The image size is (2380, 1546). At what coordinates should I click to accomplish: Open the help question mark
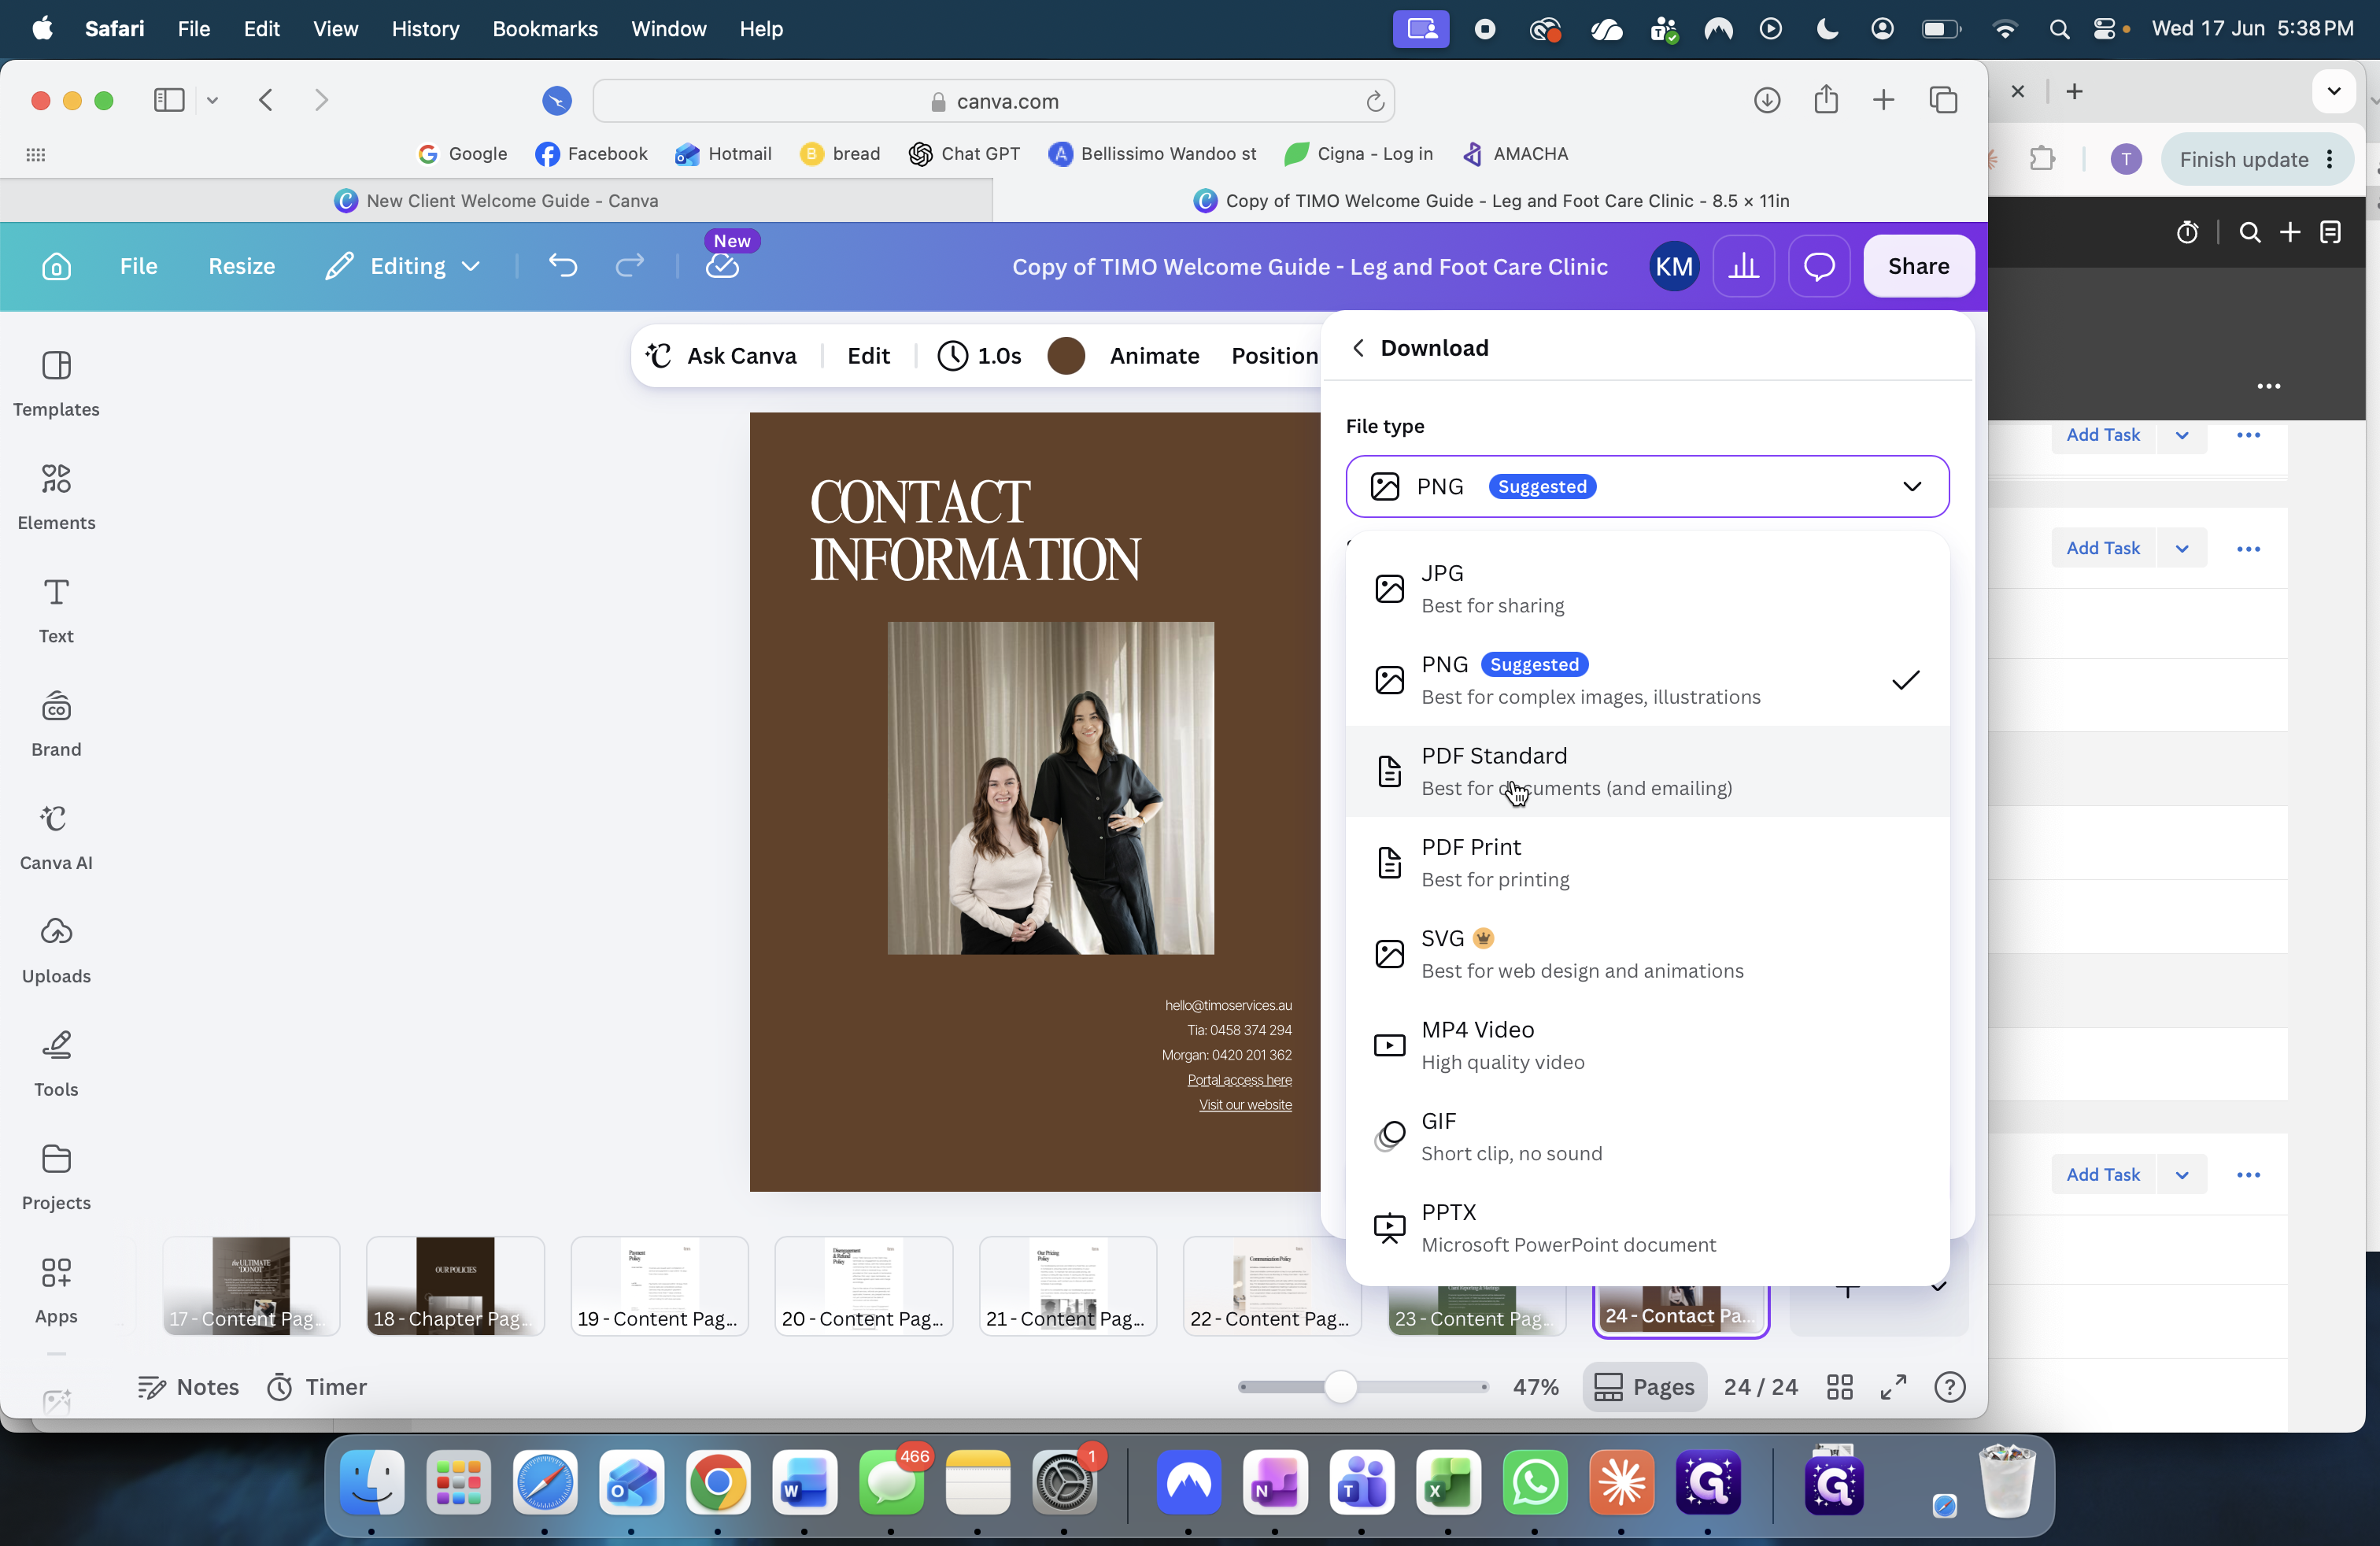click(x=1950, y=1387)
